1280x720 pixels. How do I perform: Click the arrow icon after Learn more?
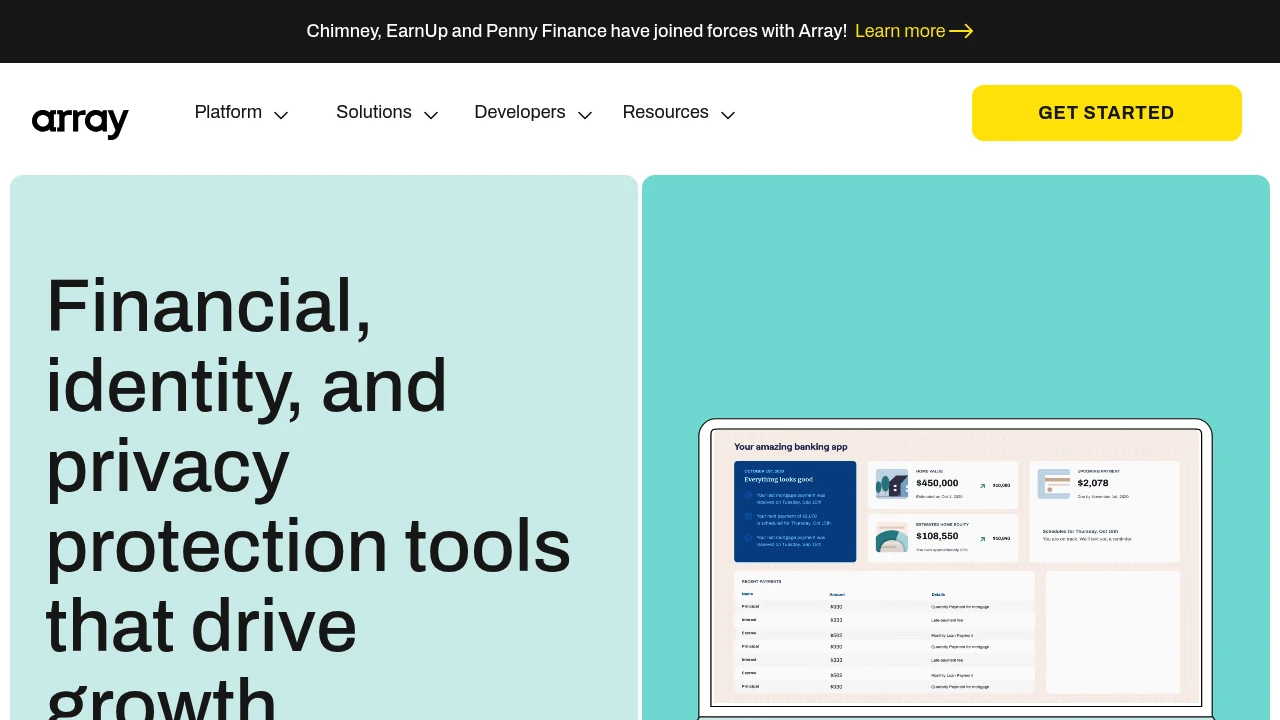click(x=961, y=31)
